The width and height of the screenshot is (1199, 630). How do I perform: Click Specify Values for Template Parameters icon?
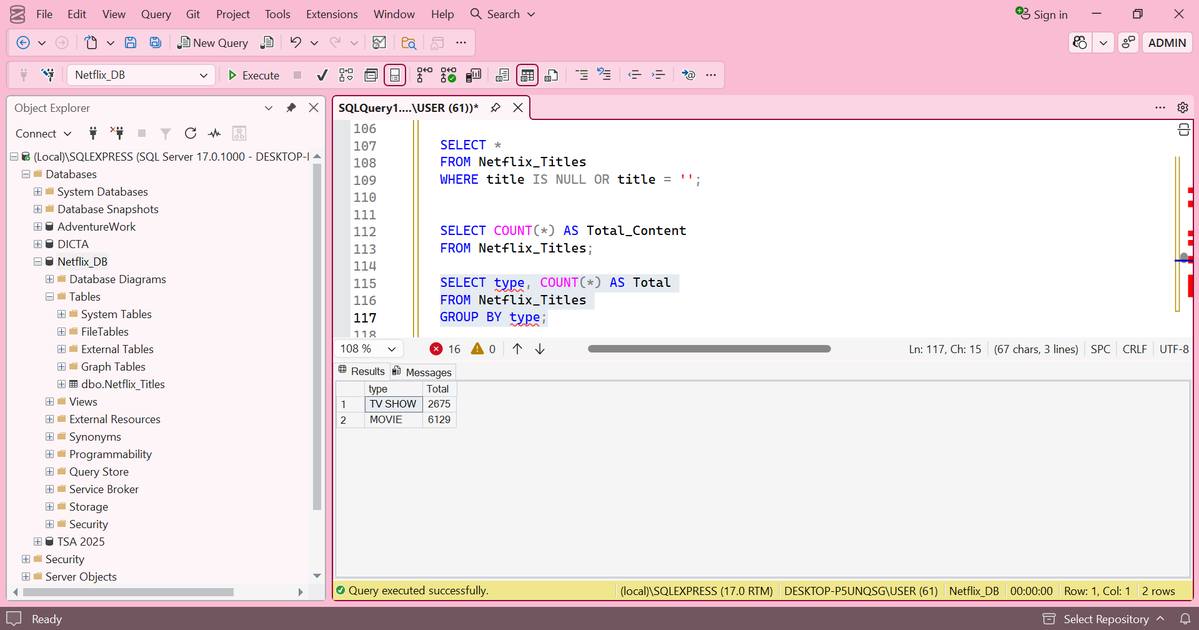click(x=688, y=75)
